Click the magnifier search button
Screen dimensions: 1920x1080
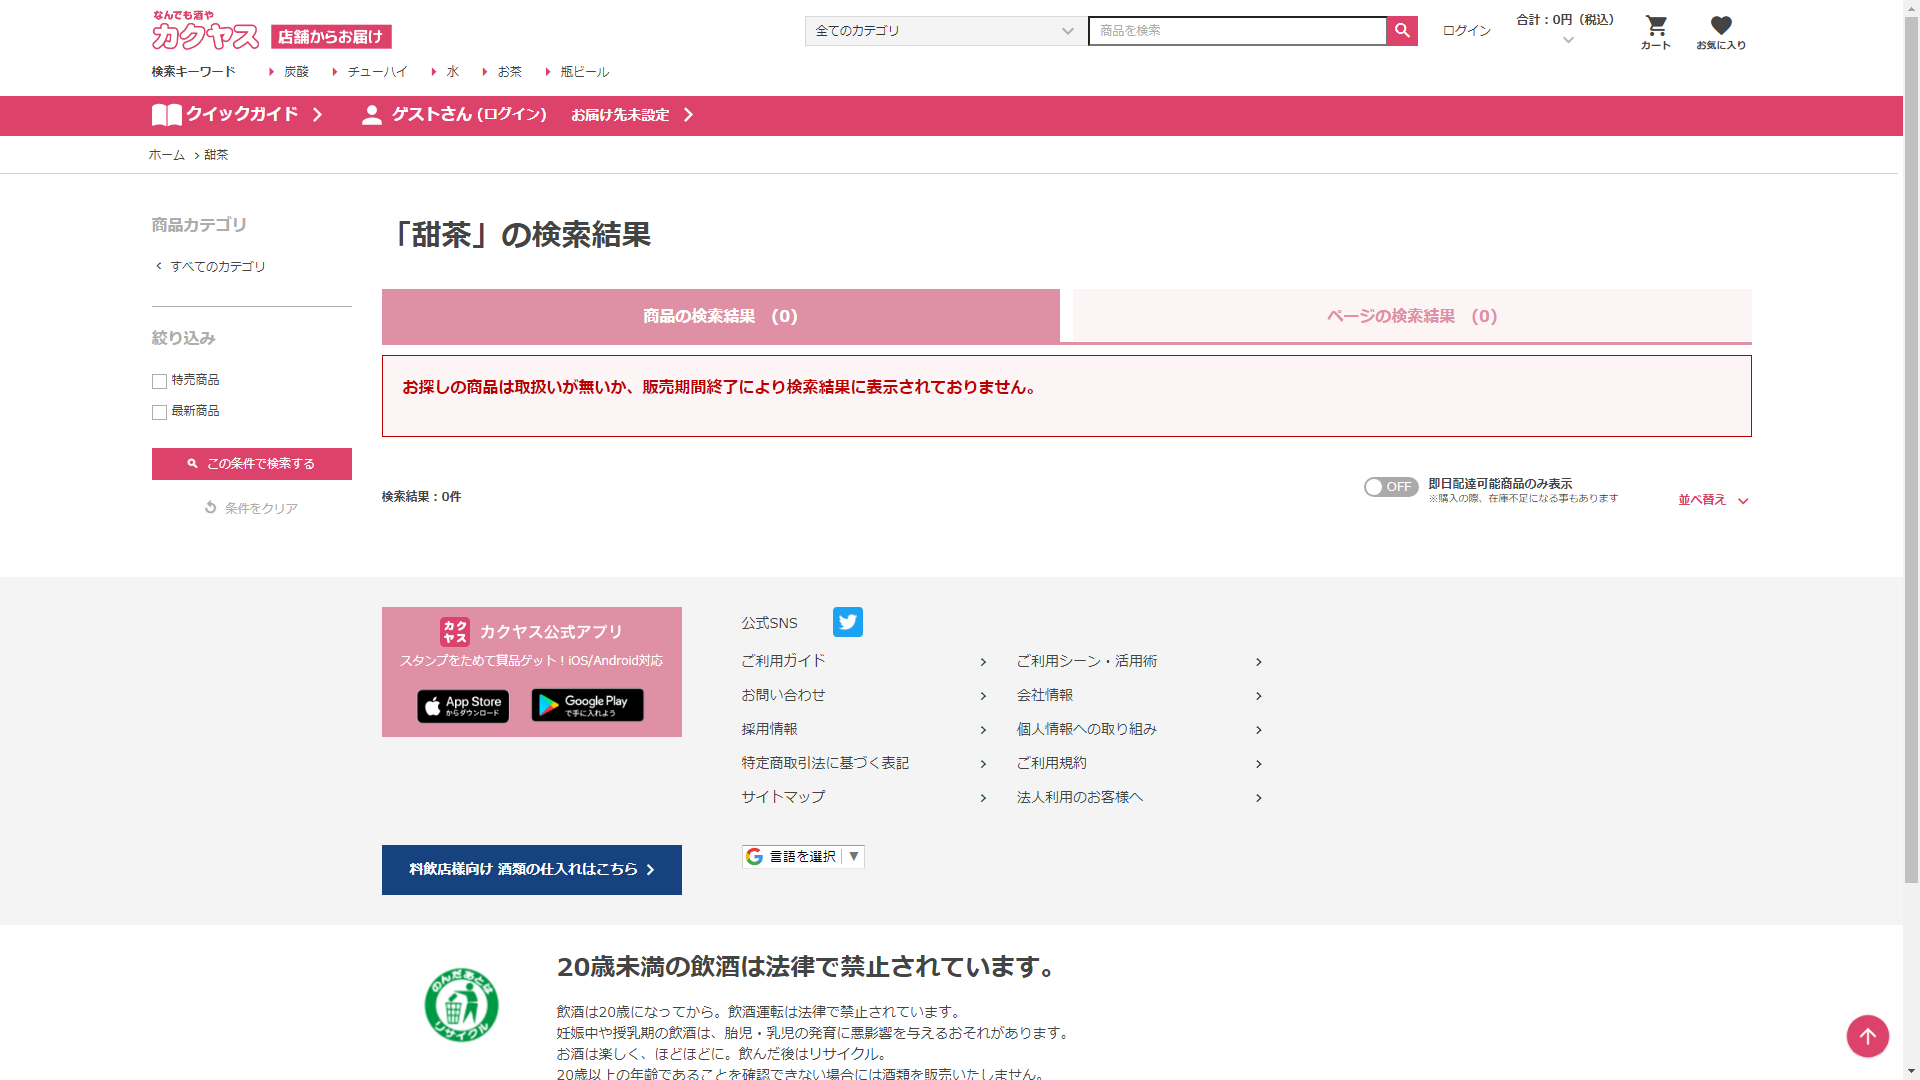point(1402,31)
